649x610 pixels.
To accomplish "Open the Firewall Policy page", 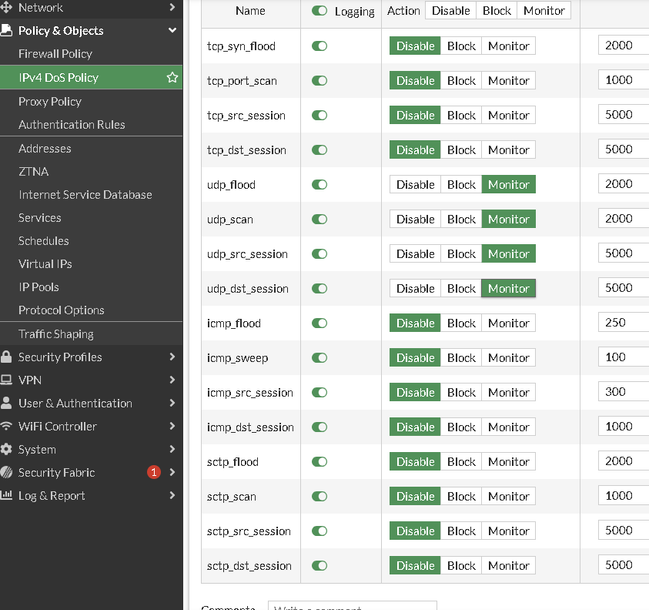I will pyautogui.click(x=55, y=53).
